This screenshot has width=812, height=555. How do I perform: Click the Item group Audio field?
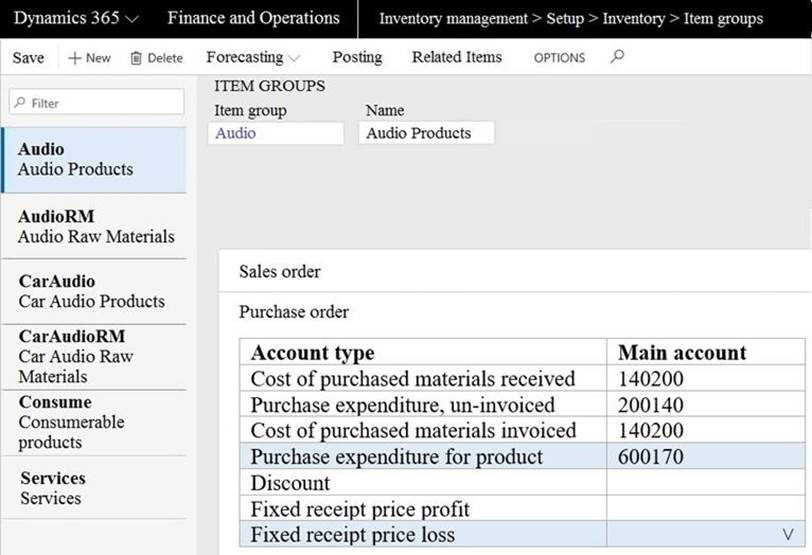pos(275,133)
